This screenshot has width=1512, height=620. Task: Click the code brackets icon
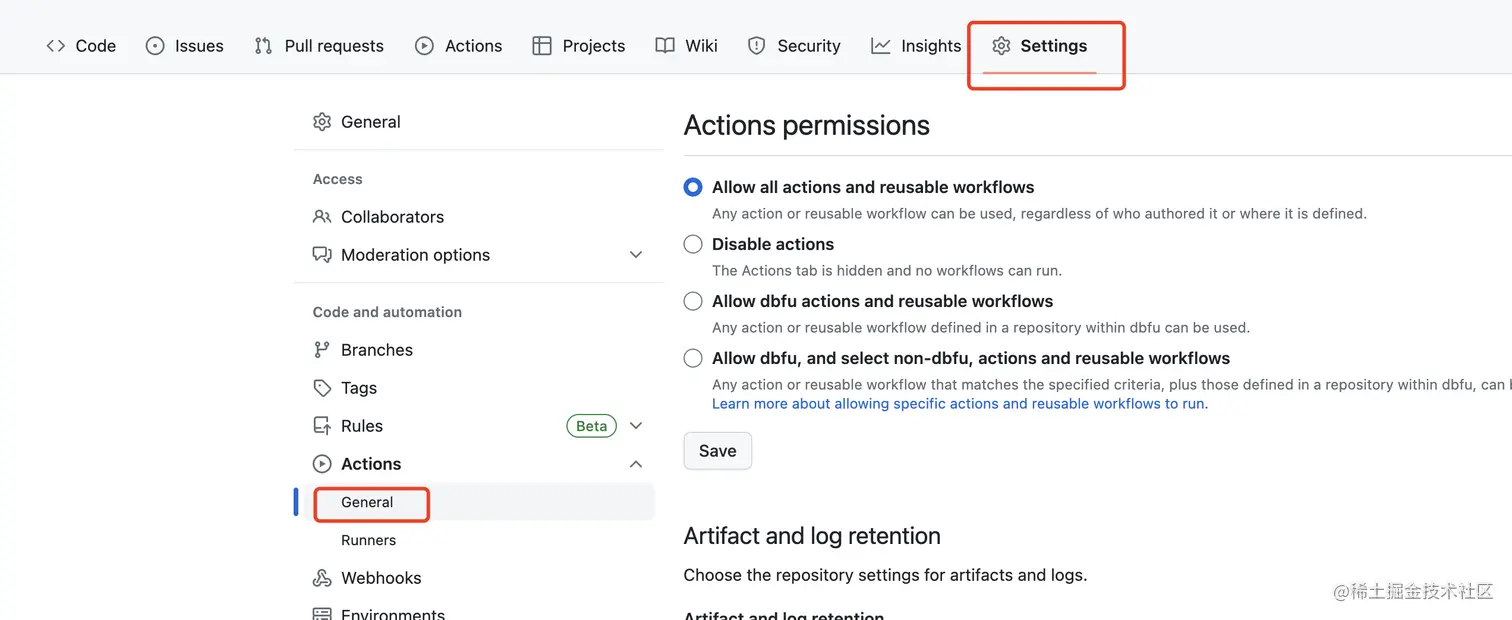coord(56,46)
